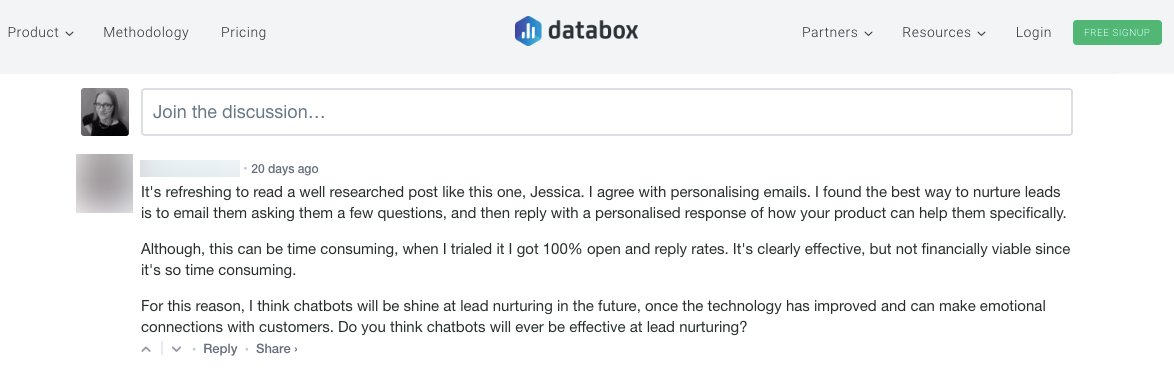Open the Share options for the comment
The image size is (1174, 373).
click(276, 349)
